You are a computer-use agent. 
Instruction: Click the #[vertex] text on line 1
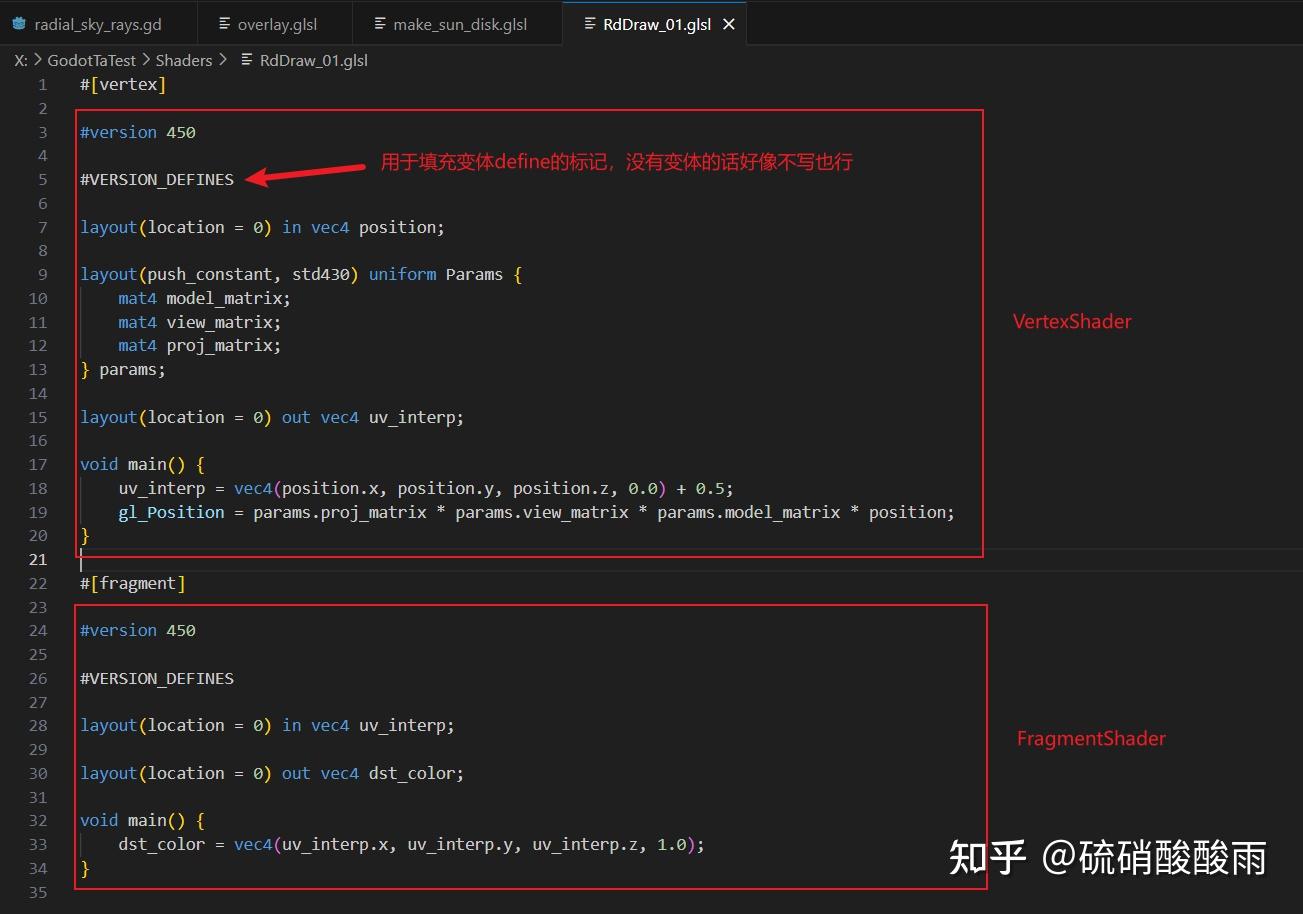point(122,84)
